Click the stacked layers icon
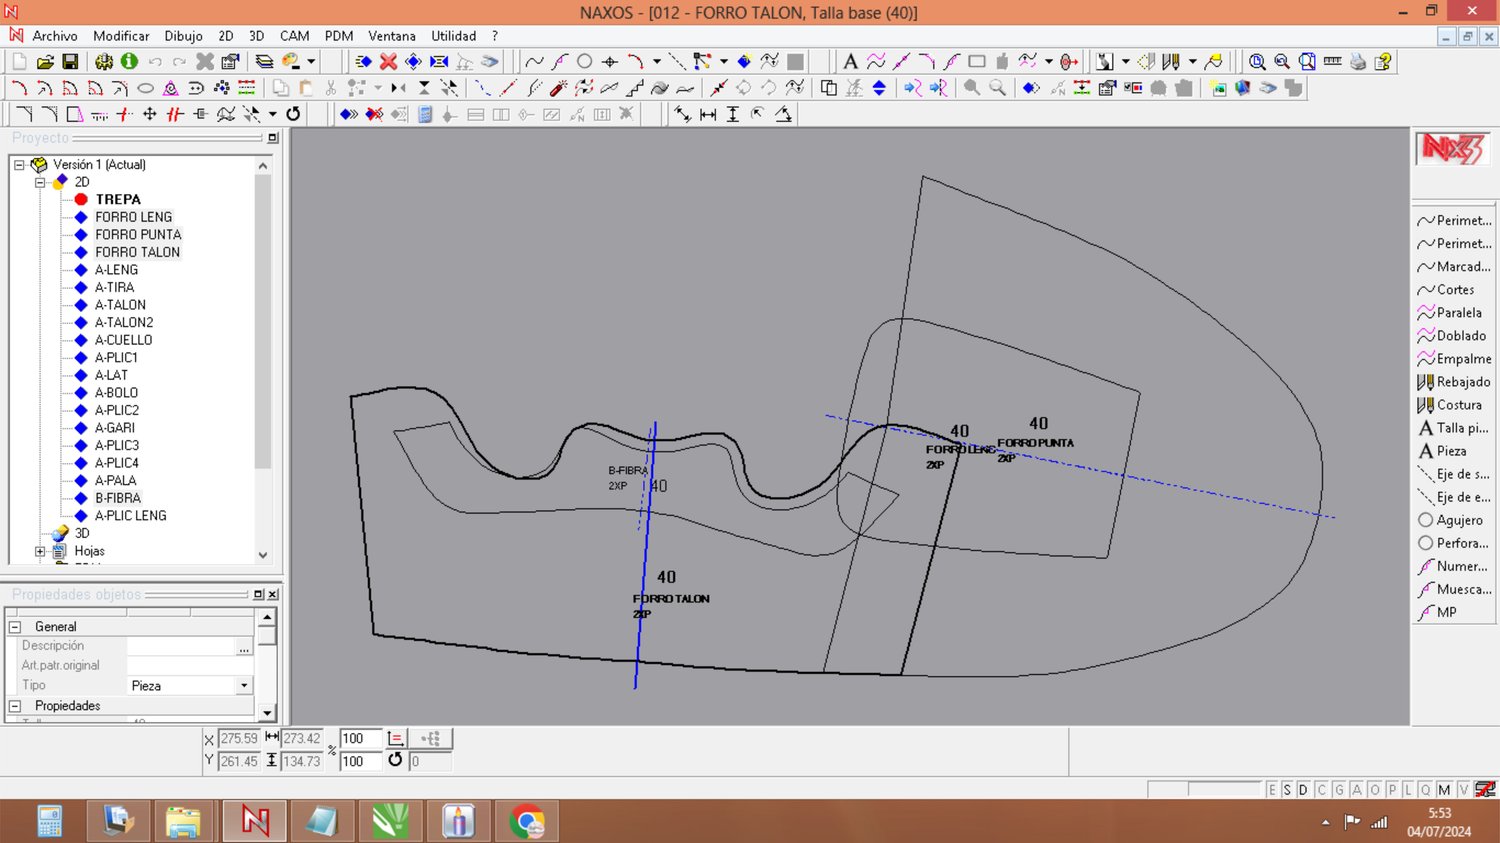1500x843 pixels. click(x=264, y=62)
